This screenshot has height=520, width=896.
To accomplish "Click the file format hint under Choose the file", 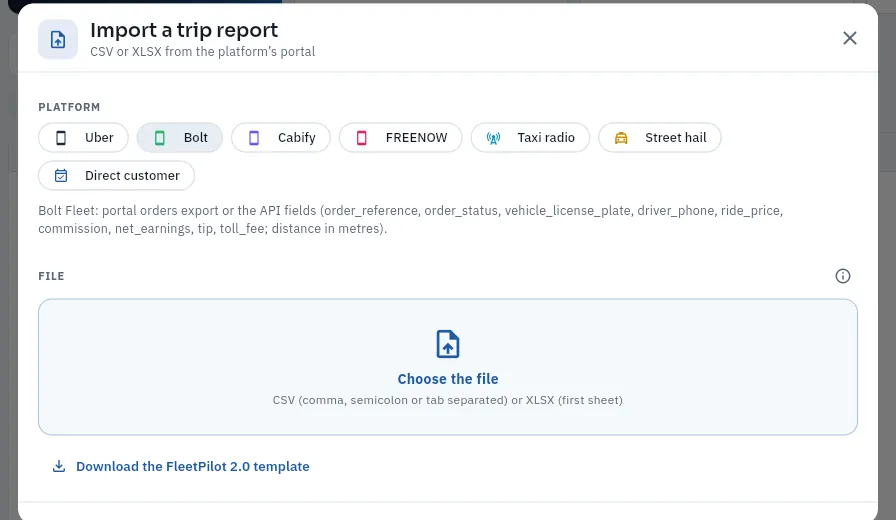I will coord(448,400).
